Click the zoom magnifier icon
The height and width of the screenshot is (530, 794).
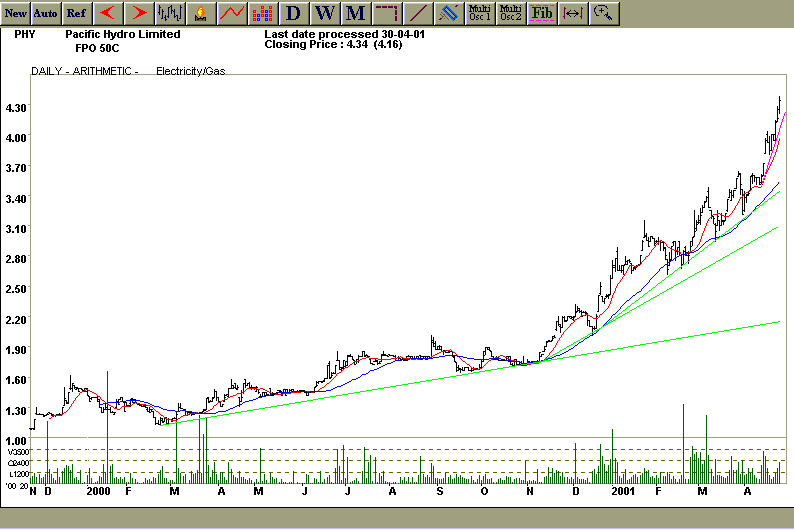point(603,13)
